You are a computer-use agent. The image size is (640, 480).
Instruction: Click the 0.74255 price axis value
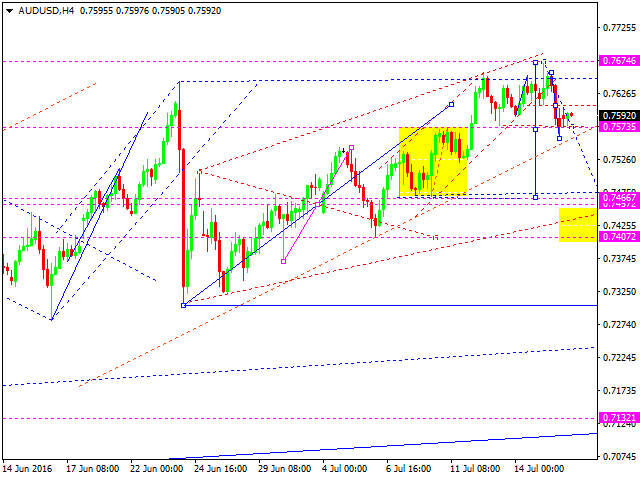point(619,225)
